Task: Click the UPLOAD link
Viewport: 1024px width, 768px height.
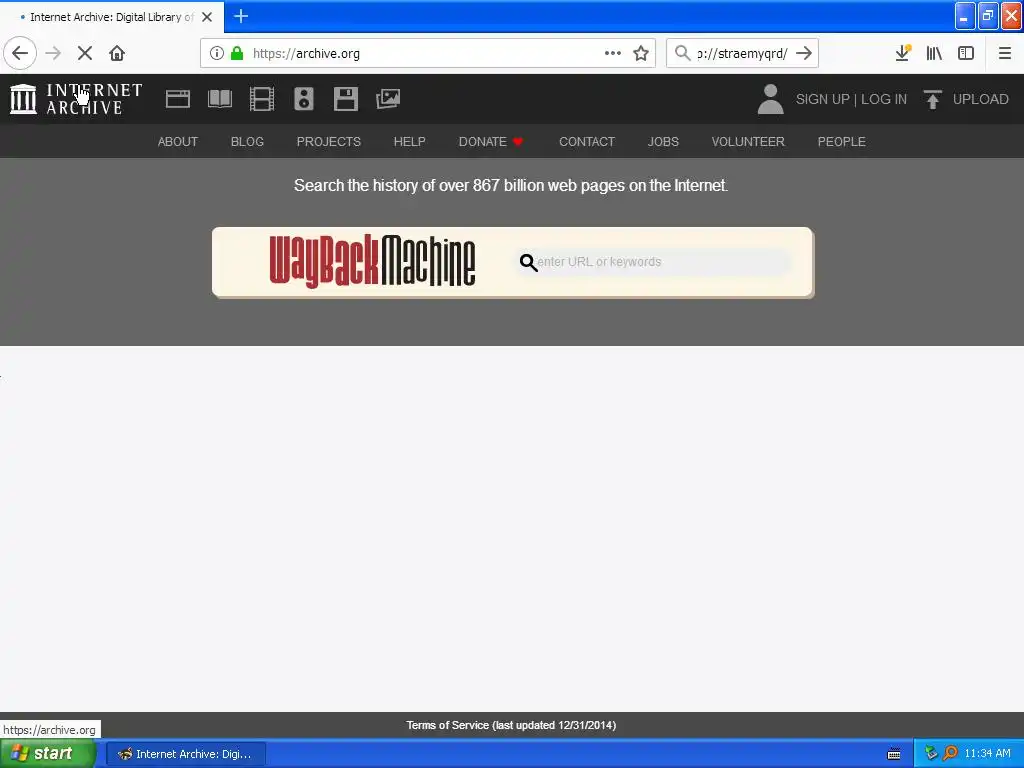Action: (x=980, y=99)
